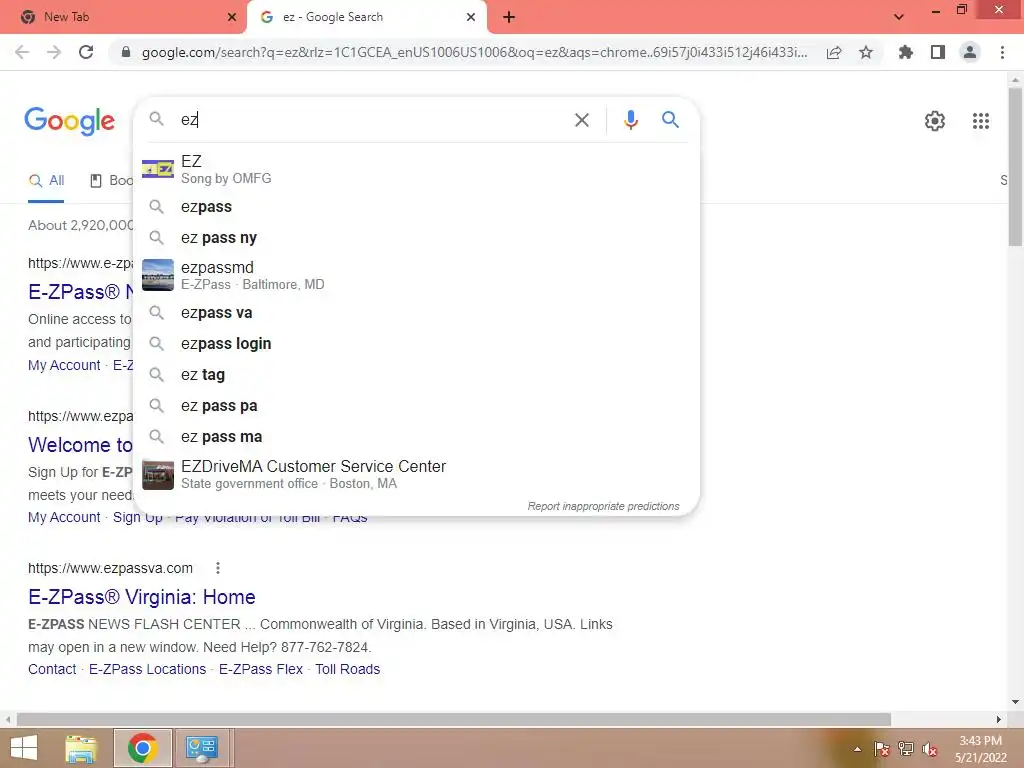Pick the ezpass va suggestion
Viewport: 1024px width, 768px height.
click(x=416, y=313)
